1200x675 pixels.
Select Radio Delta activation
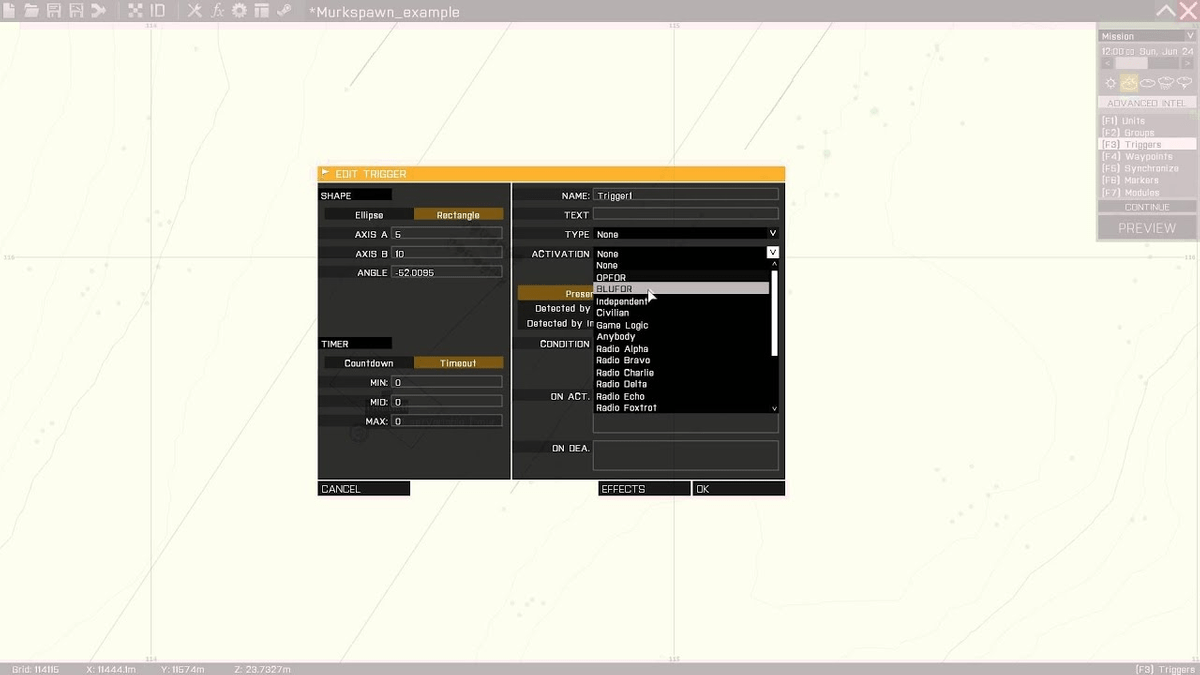point(682,384)
